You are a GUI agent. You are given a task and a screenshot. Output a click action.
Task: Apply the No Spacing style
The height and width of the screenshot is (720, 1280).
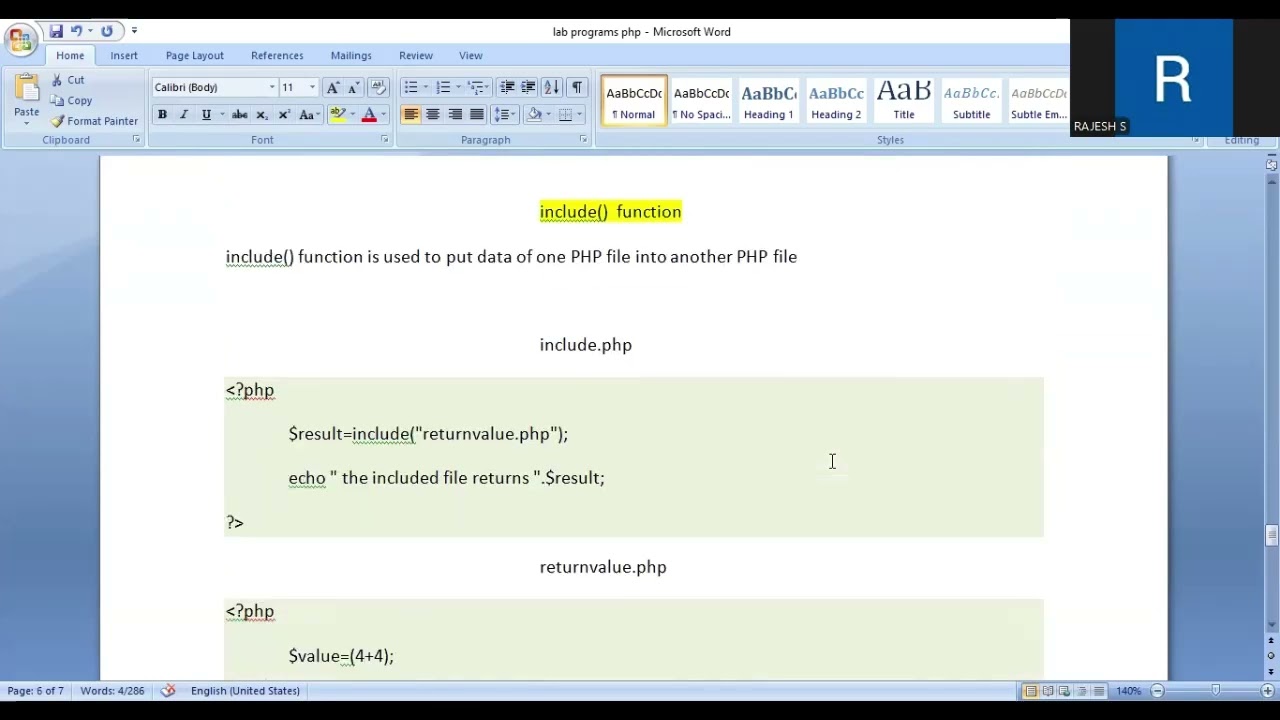(x=701, y=100)
